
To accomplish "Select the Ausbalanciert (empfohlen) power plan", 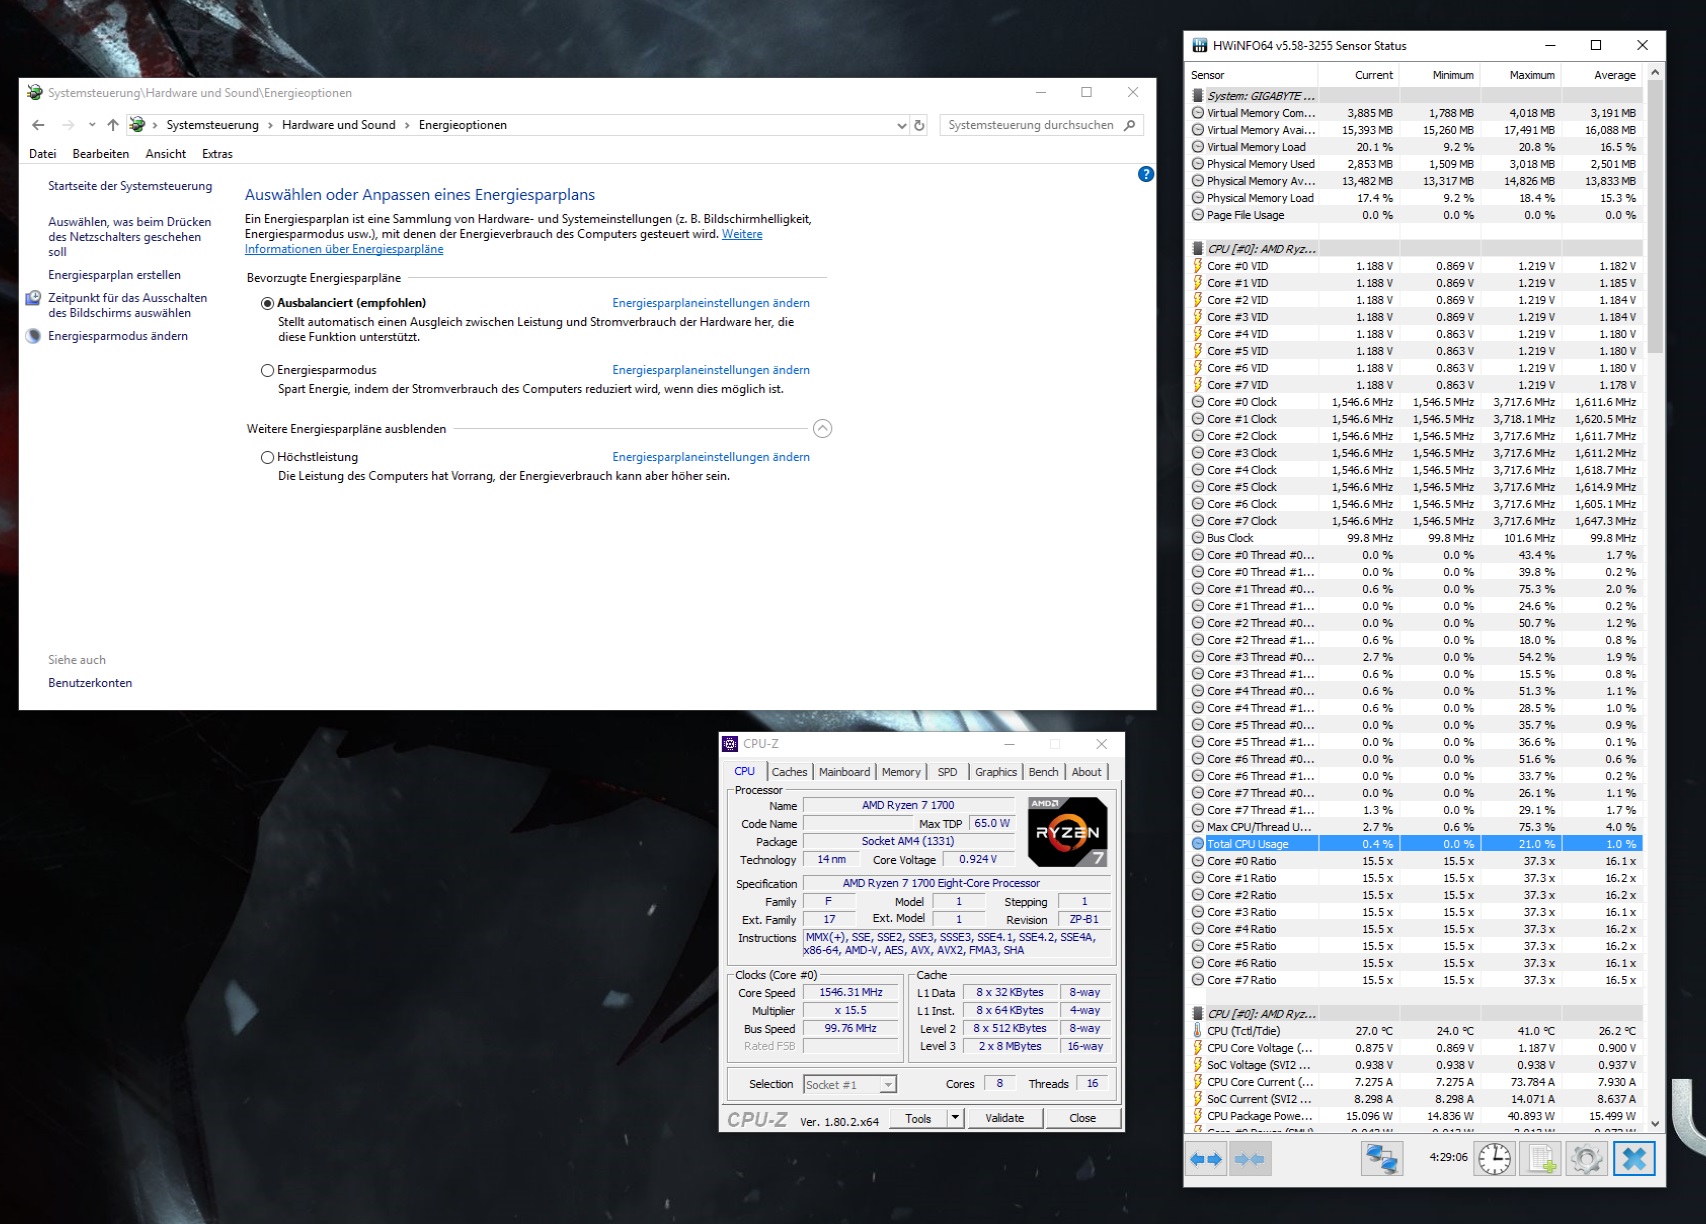I will (x=267, y=303).
